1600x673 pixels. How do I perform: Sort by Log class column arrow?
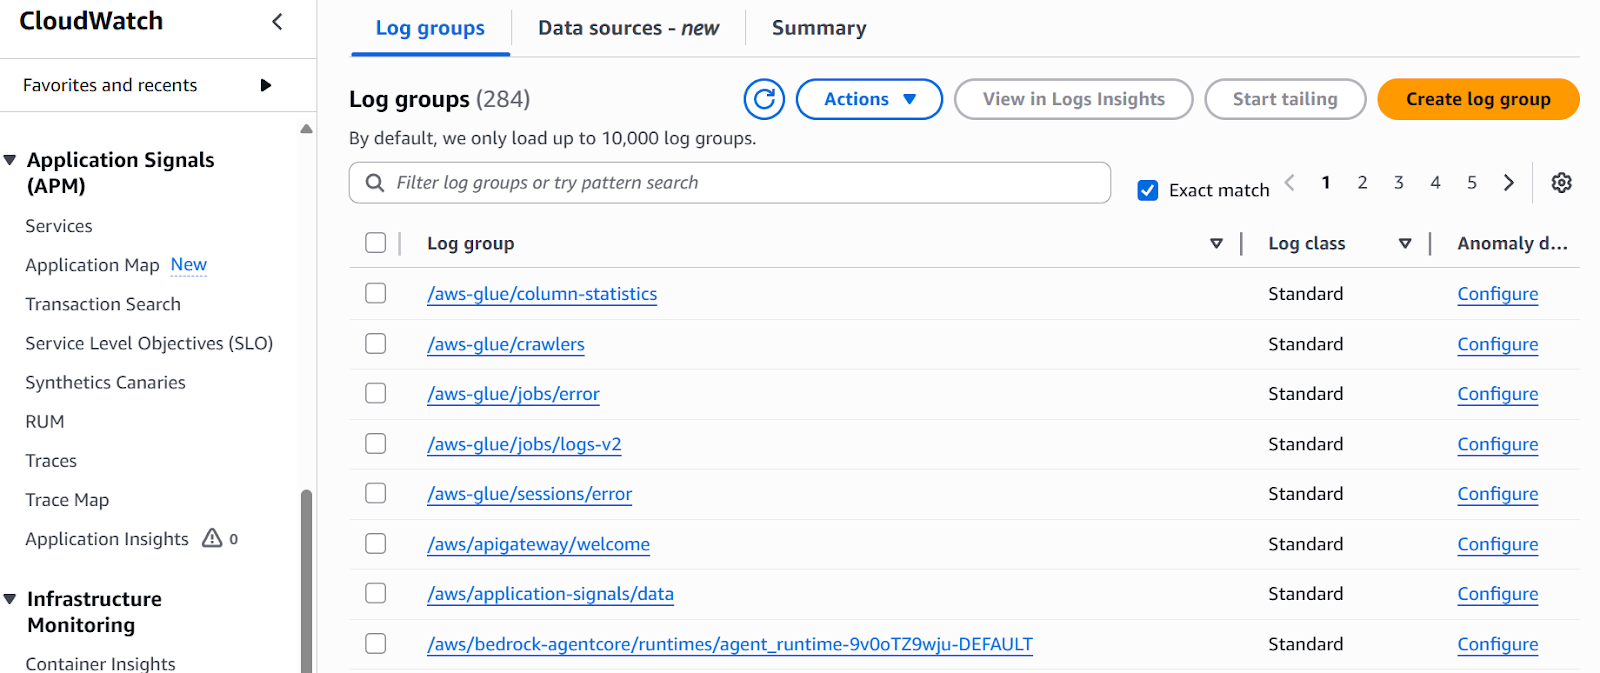coord(1405,243)
